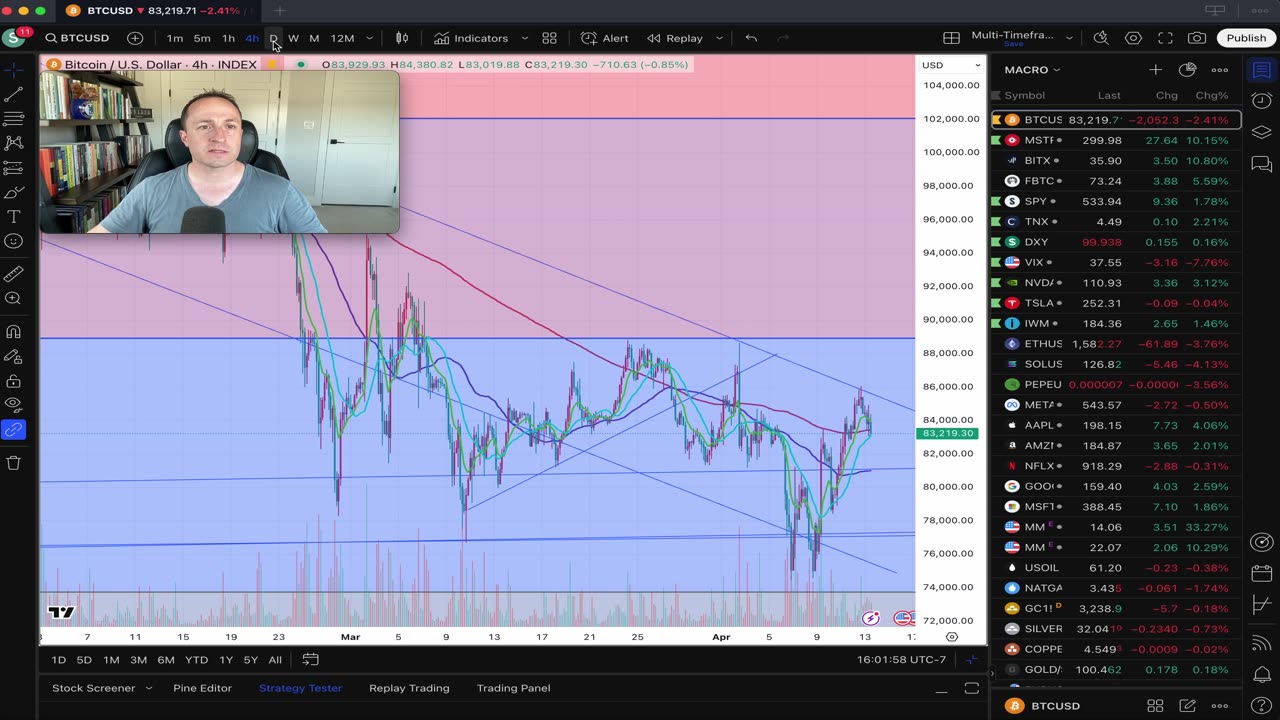Open chart settings hexagon icon
The height and width of the screenshot is (720, 1280).
click(x=1133, y=38)
